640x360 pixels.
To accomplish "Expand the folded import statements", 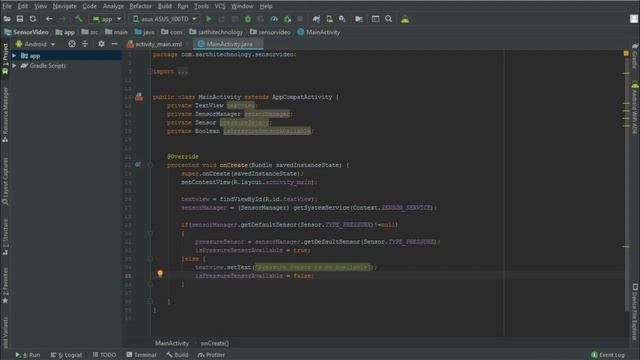I will 182,71.
